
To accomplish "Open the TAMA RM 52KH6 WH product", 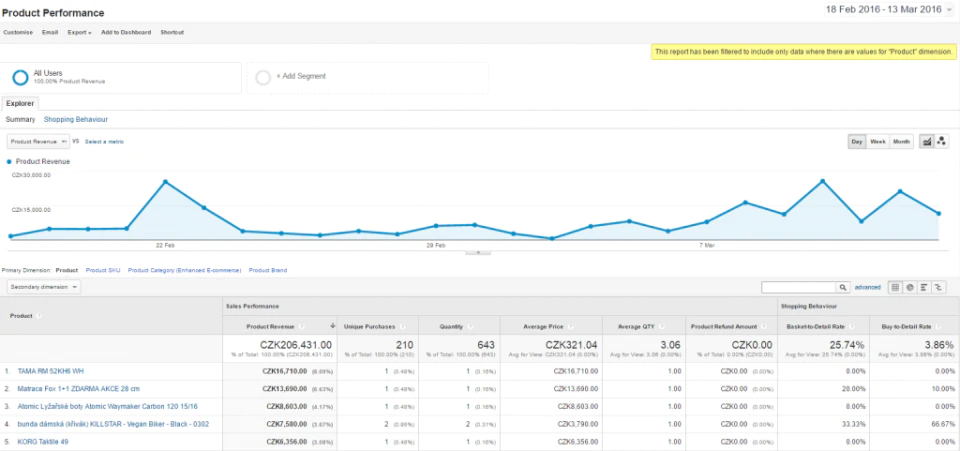I will tap(51, 371).
